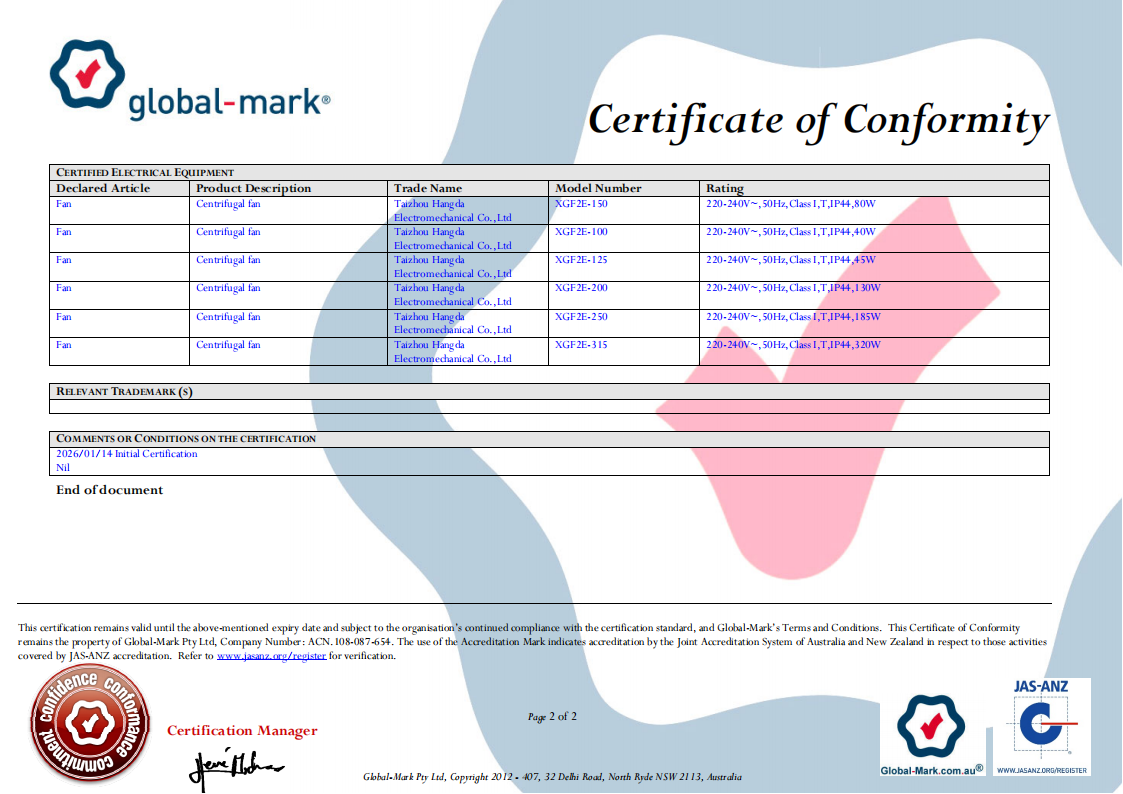Click the Relevant Trademark(s) section heading
The width and height of the screenshot is (1123, 794).
point(124,392)
